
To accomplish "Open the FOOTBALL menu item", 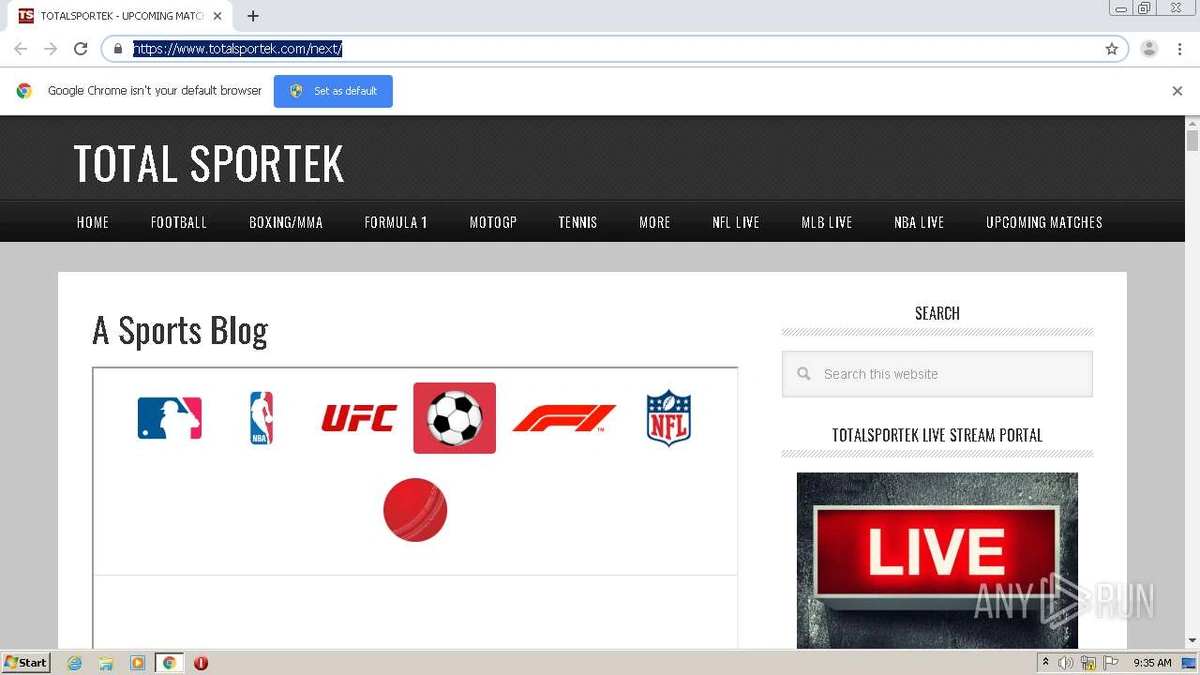I will click(x=179, y=222).
